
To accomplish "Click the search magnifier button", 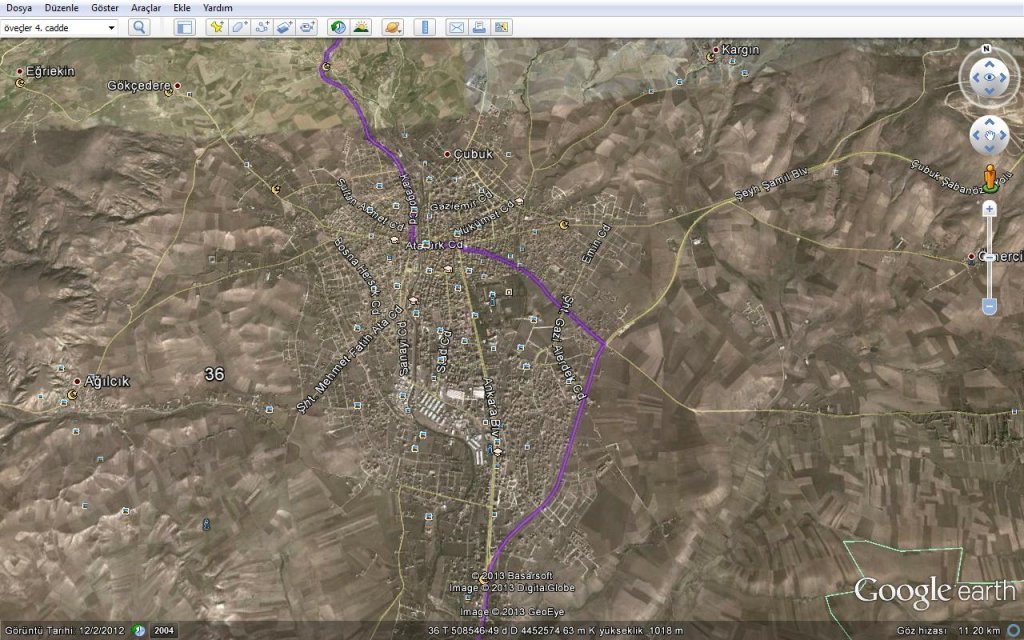I will tap(139, 27).
